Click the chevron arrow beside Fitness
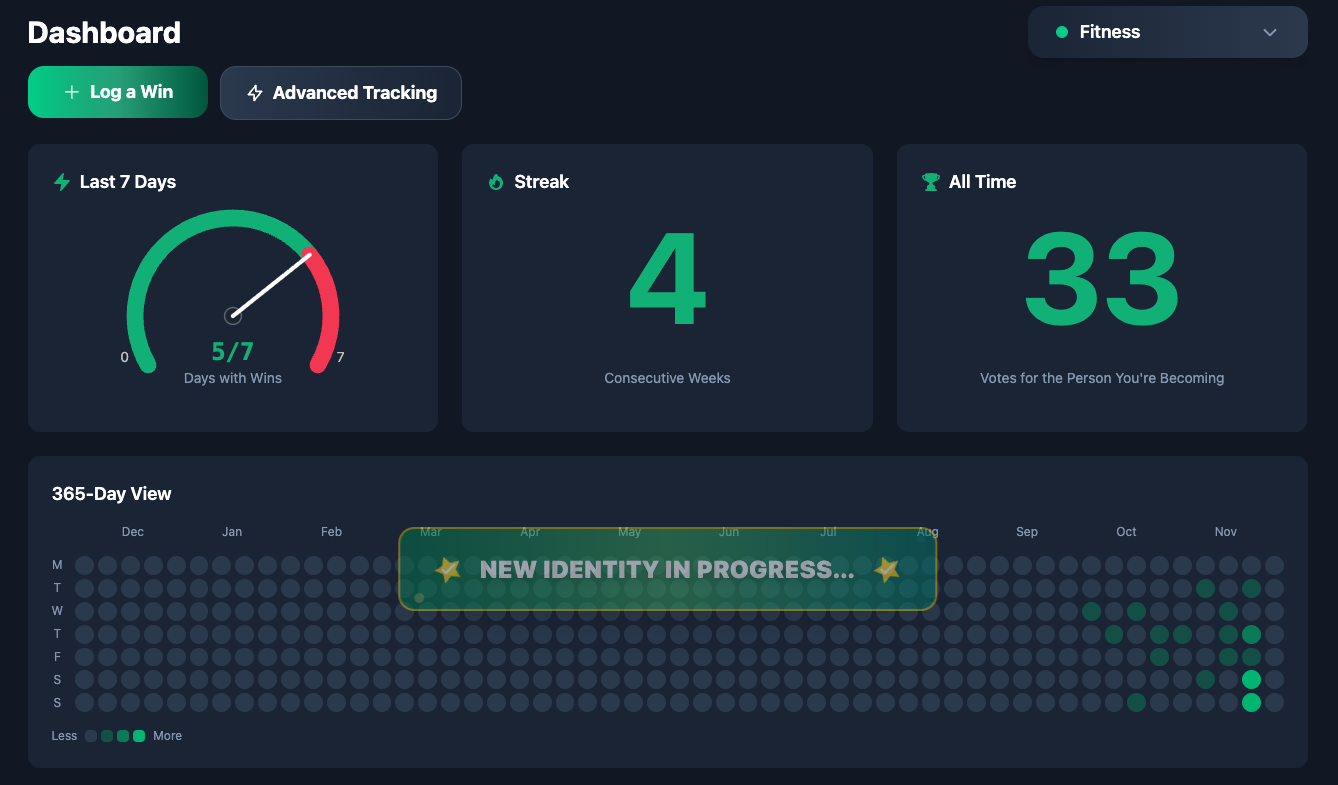This screenshot has height=785, width=1338. [x=1269, y=31]
